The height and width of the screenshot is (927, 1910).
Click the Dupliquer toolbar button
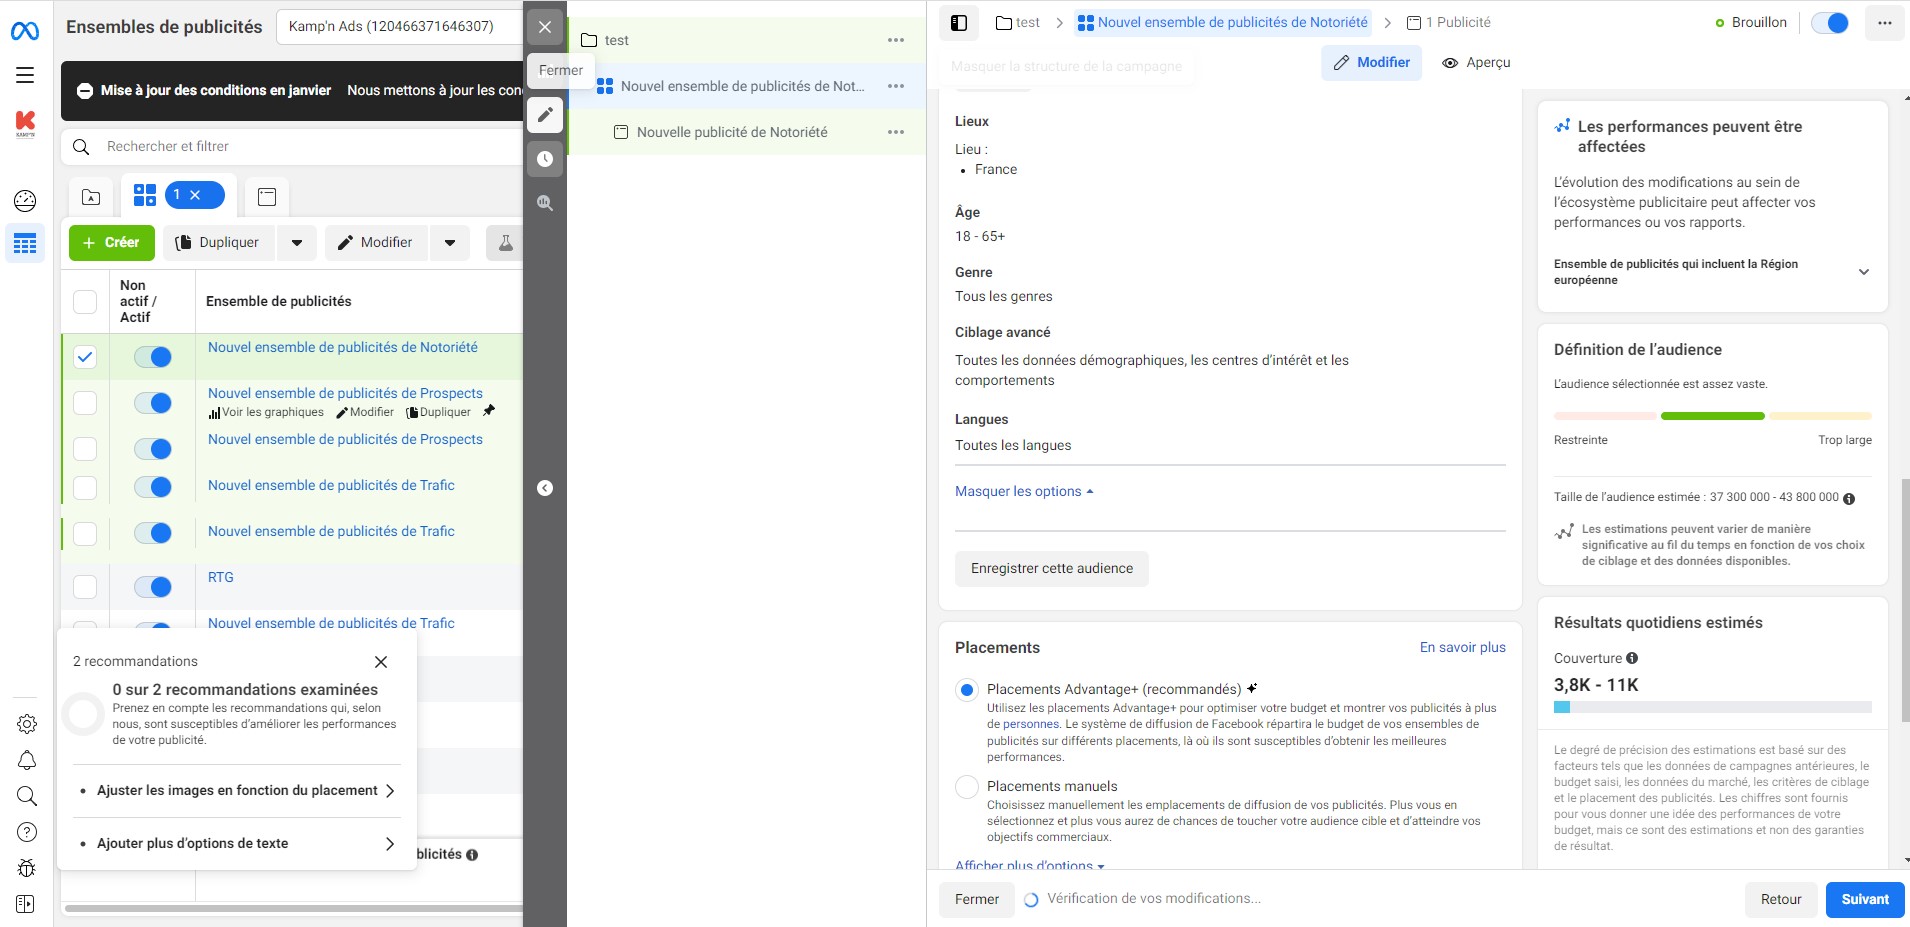point(218,243)
